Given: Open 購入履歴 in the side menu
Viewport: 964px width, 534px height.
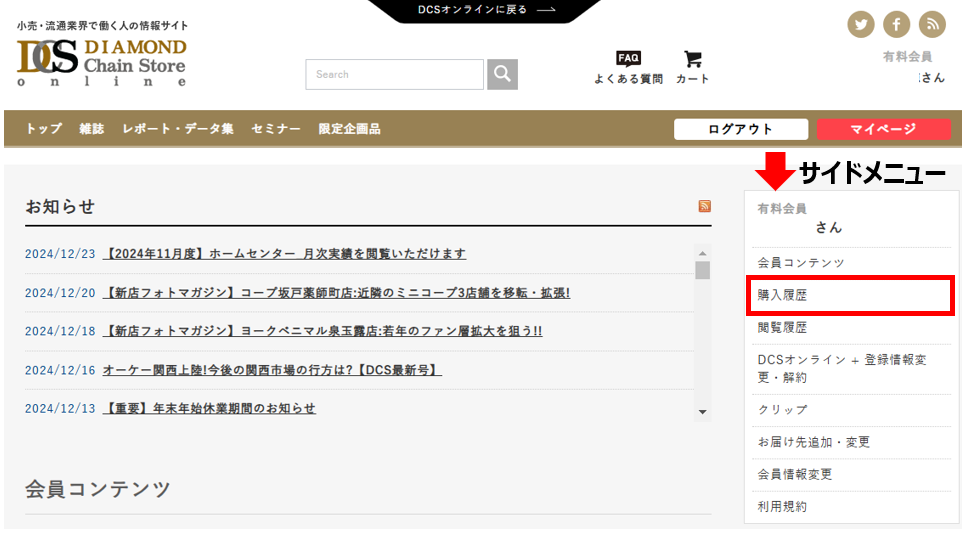Looking at the screenshot, I should [782, 296].
